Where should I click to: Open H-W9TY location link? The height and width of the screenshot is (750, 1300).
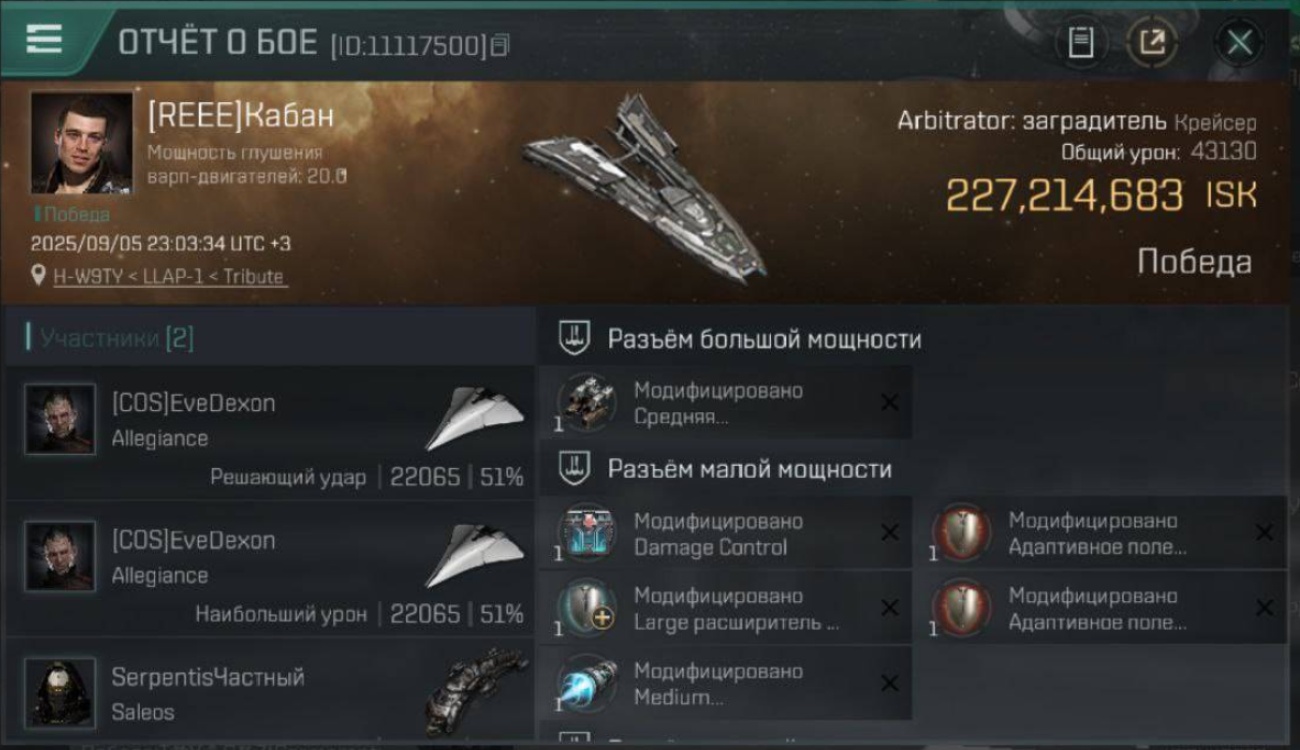click(169, 276)
